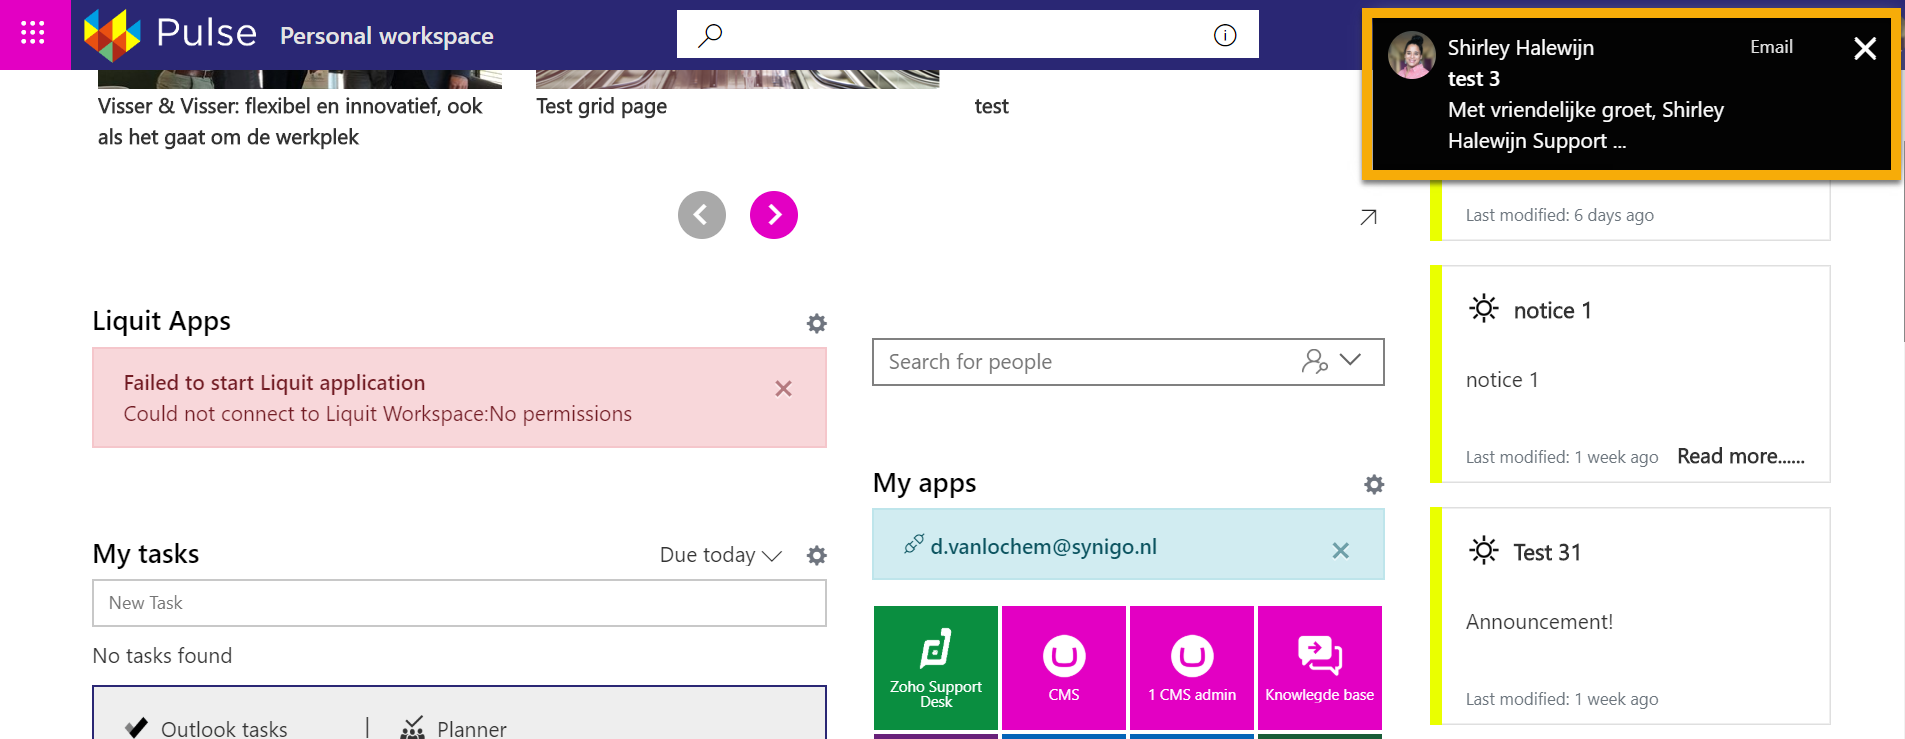
Task: Click the New Task input field
Action: [x=459, y=603]
